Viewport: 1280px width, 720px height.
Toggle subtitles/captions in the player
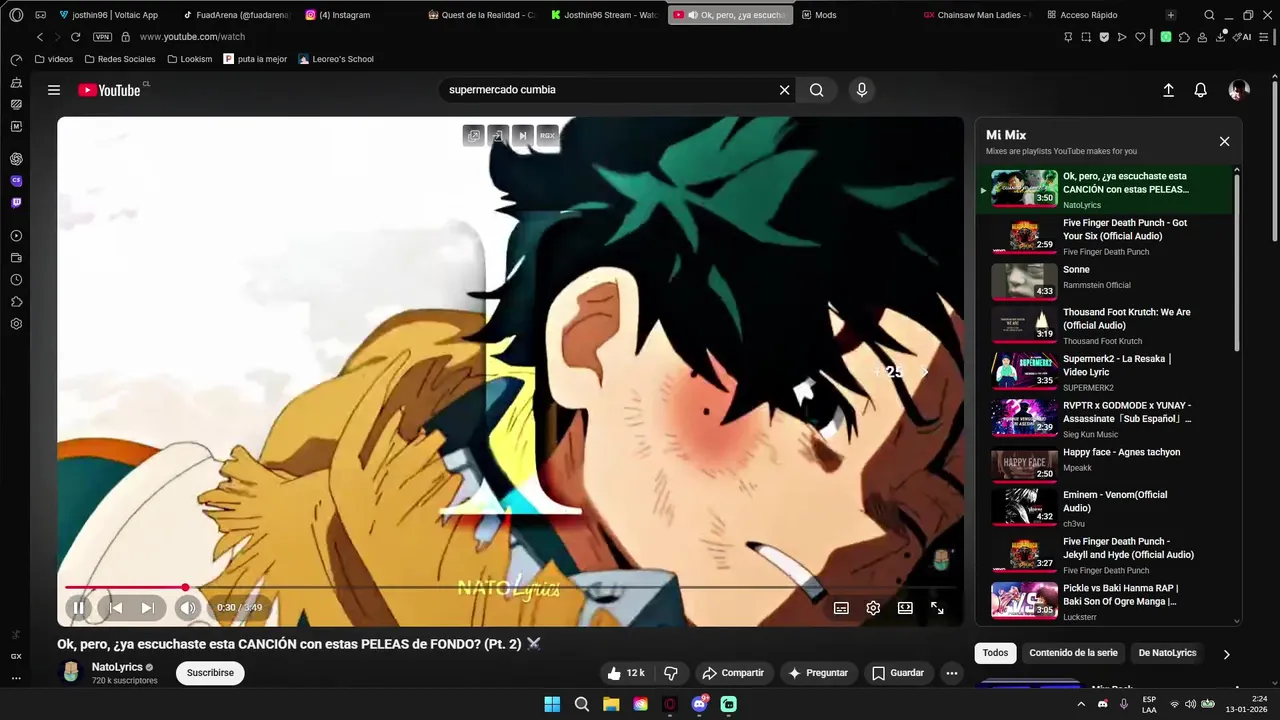coord(842,608)
